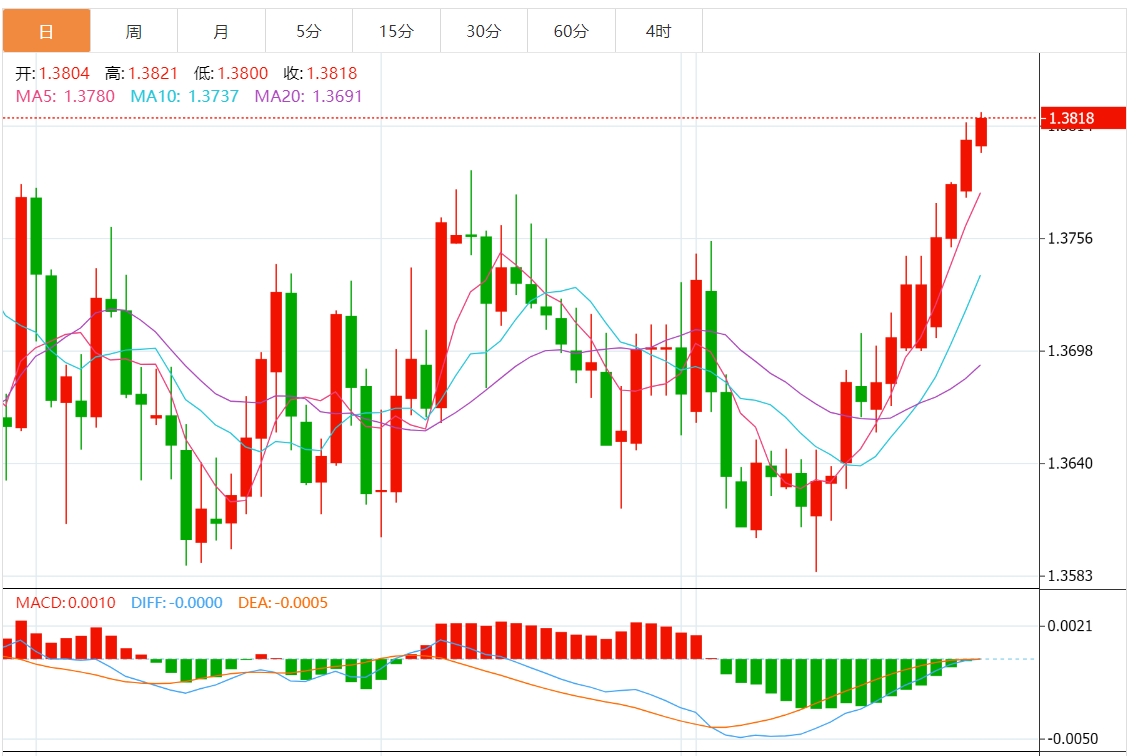Click the MA10: 1.3737 indicator label
Screen dimensions: 1136x756
point(185,96)
